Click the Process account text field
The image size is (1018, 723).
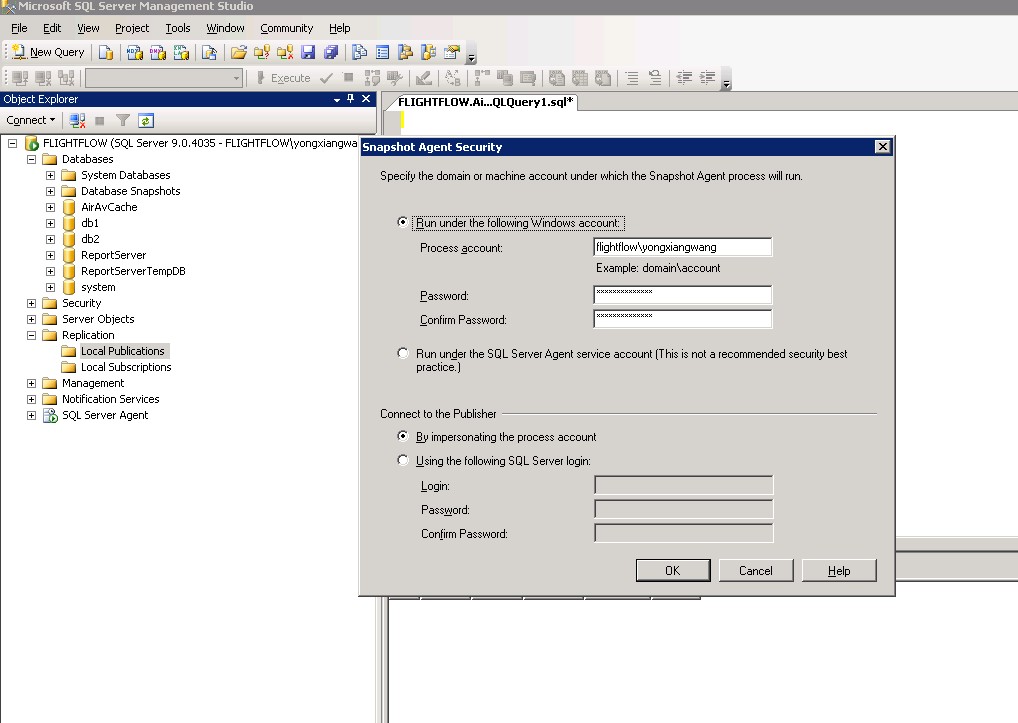pyautogui.click(x=682, y=247)
